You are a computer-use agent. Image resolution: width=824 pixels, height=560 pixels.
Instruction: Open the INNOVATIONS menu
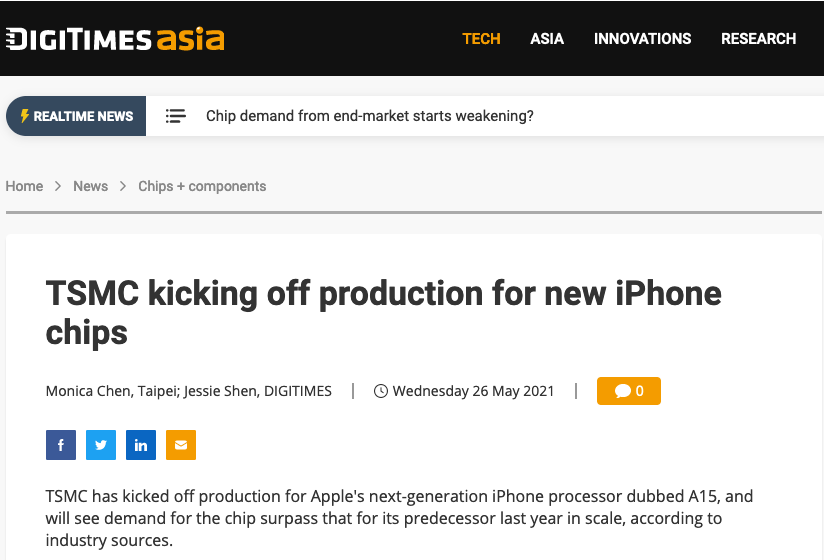point(642,38)
